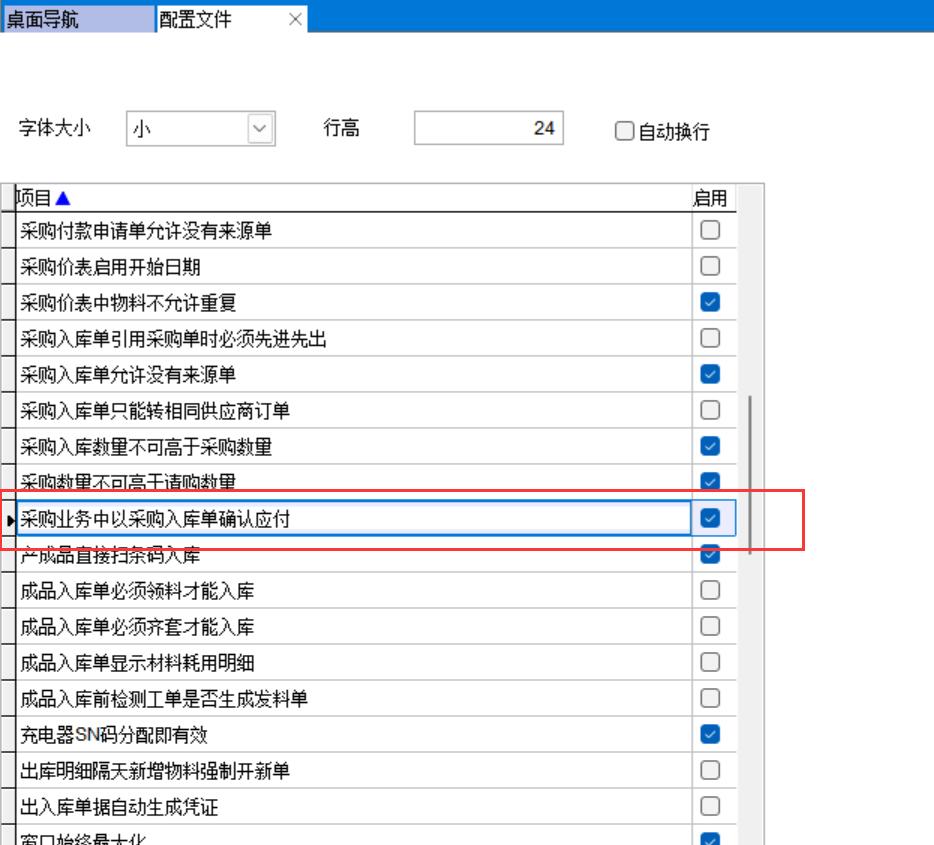The width and height of the screenshot is (934, 845).
Task: Toggle 采购价表启用开始日期 checkbox
Action: (x=710, y=266)
